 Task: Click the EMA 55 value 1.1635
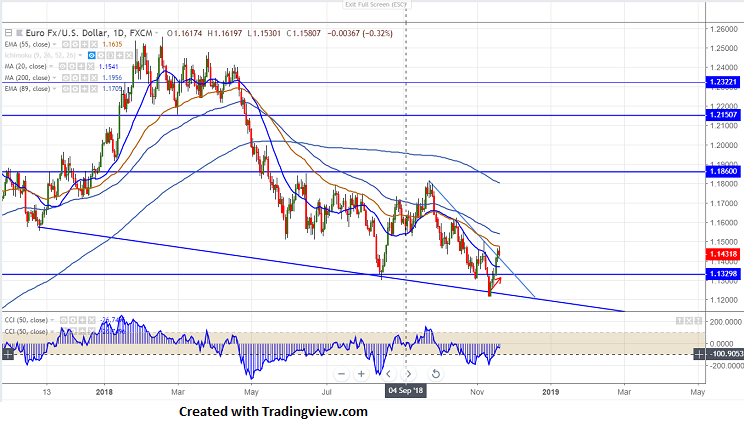112,45
